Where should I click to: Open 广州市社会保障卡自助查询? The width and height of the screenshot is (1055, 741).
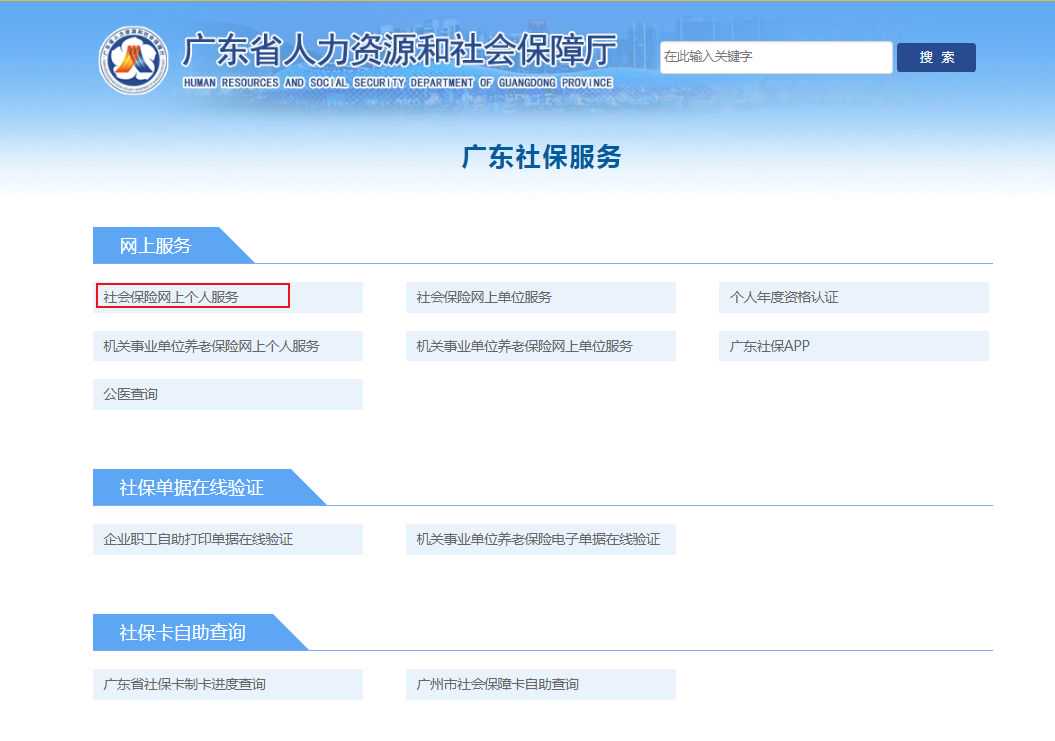(x=498, y=684)
